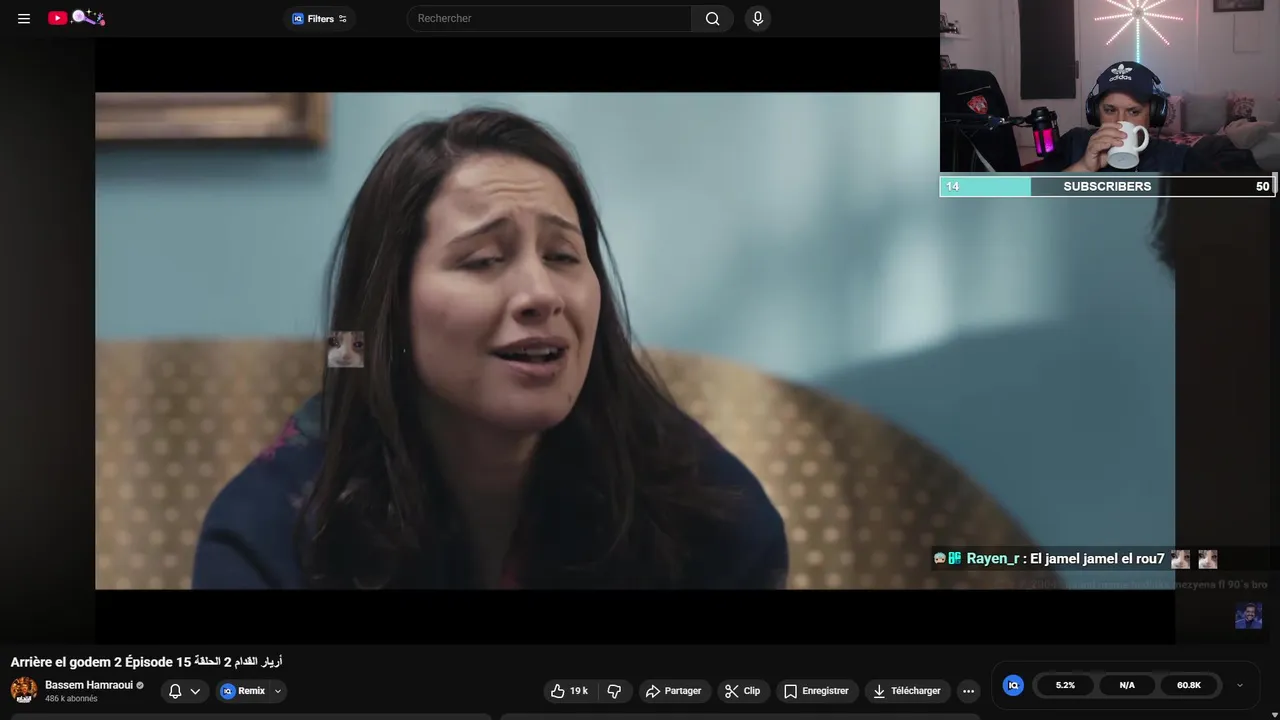Viewport: 1280px width, 720px height.
Task: Focus the Rechercher search field
Action: (549, 18)
